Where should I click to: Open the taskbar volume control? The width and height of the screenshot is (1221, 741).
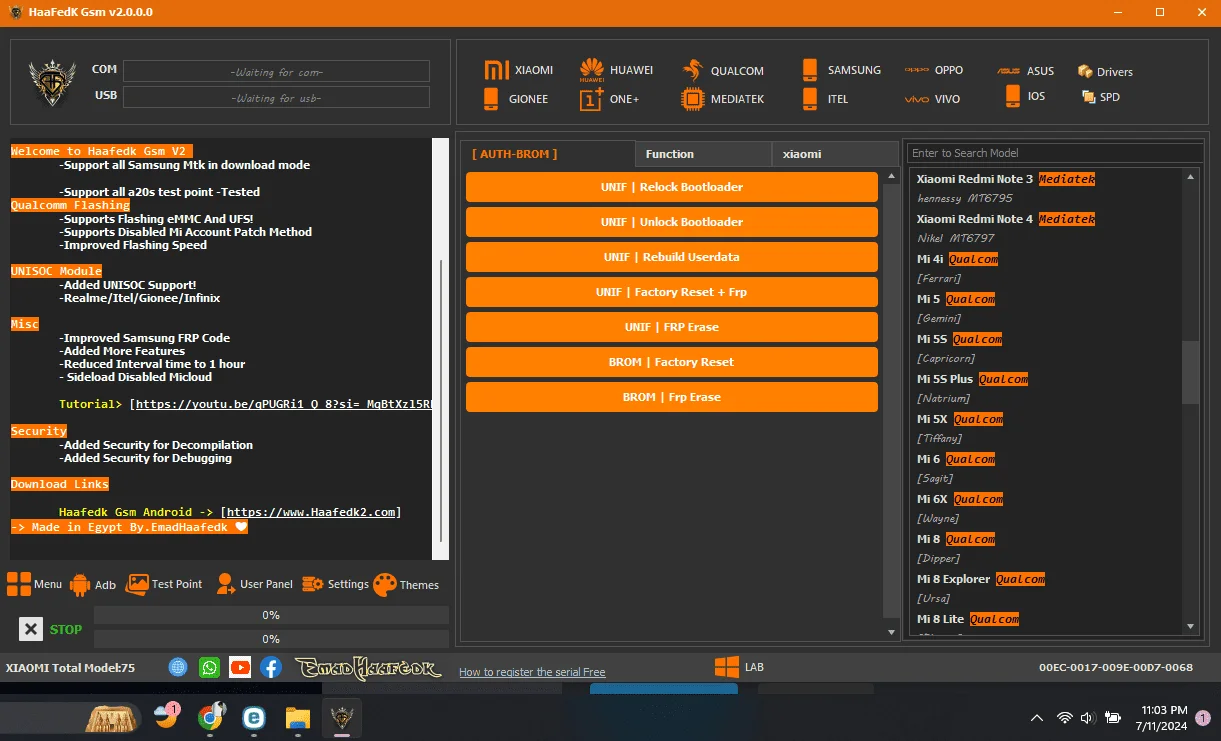point(1088,717)
